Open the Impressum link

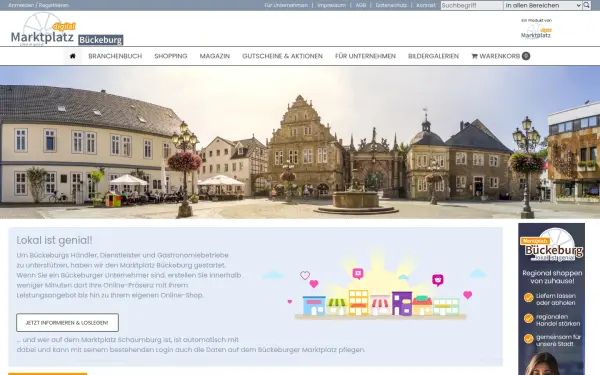coord(331,5)
